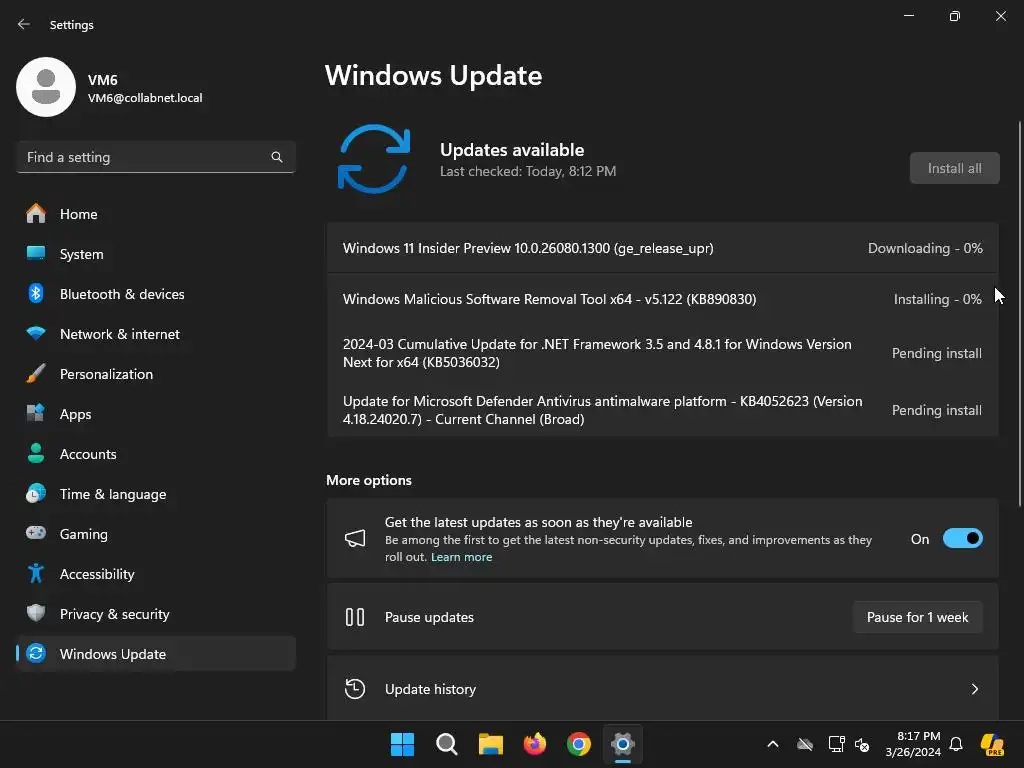Click Install all button
Screen dimensions: 1024x768
point(954,168)
